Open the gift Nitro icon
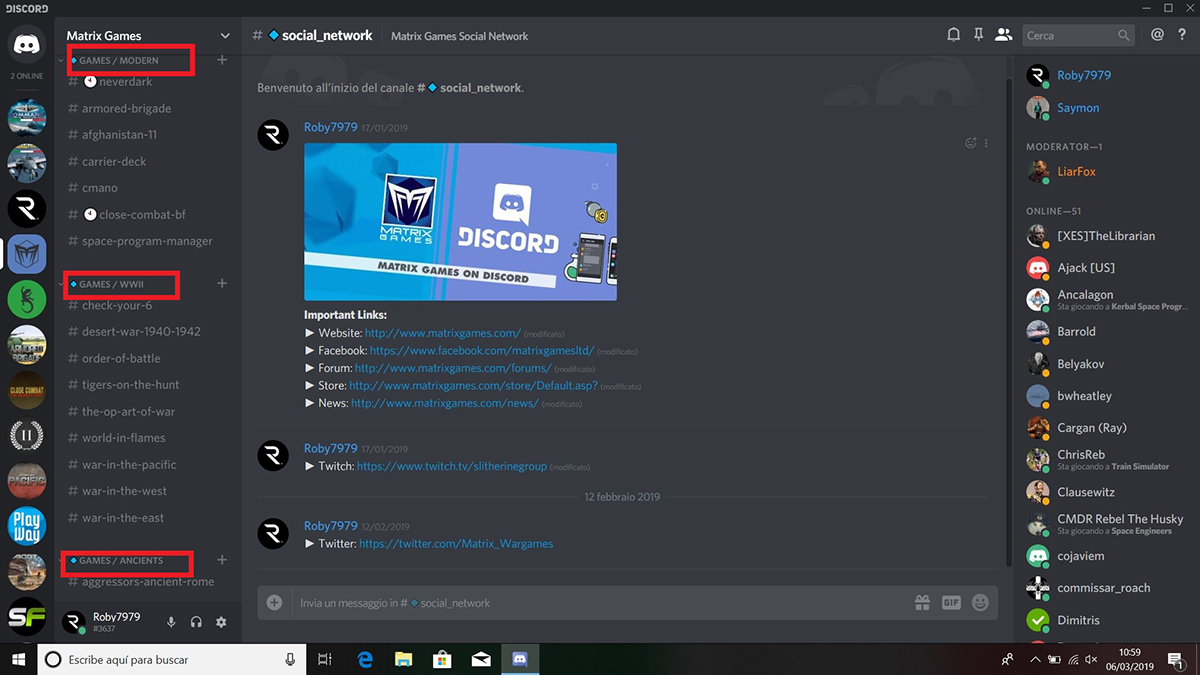Screen dimensions: 1200x675 click(922, 603)
